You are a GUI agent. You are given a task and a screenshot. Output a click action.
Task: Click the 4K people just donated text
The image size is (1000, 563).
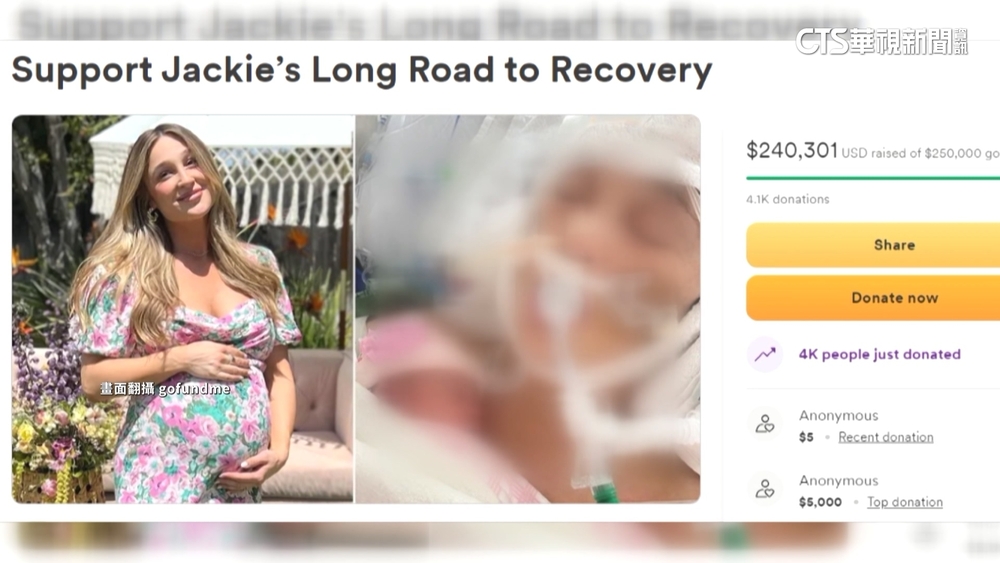(879, 355)
